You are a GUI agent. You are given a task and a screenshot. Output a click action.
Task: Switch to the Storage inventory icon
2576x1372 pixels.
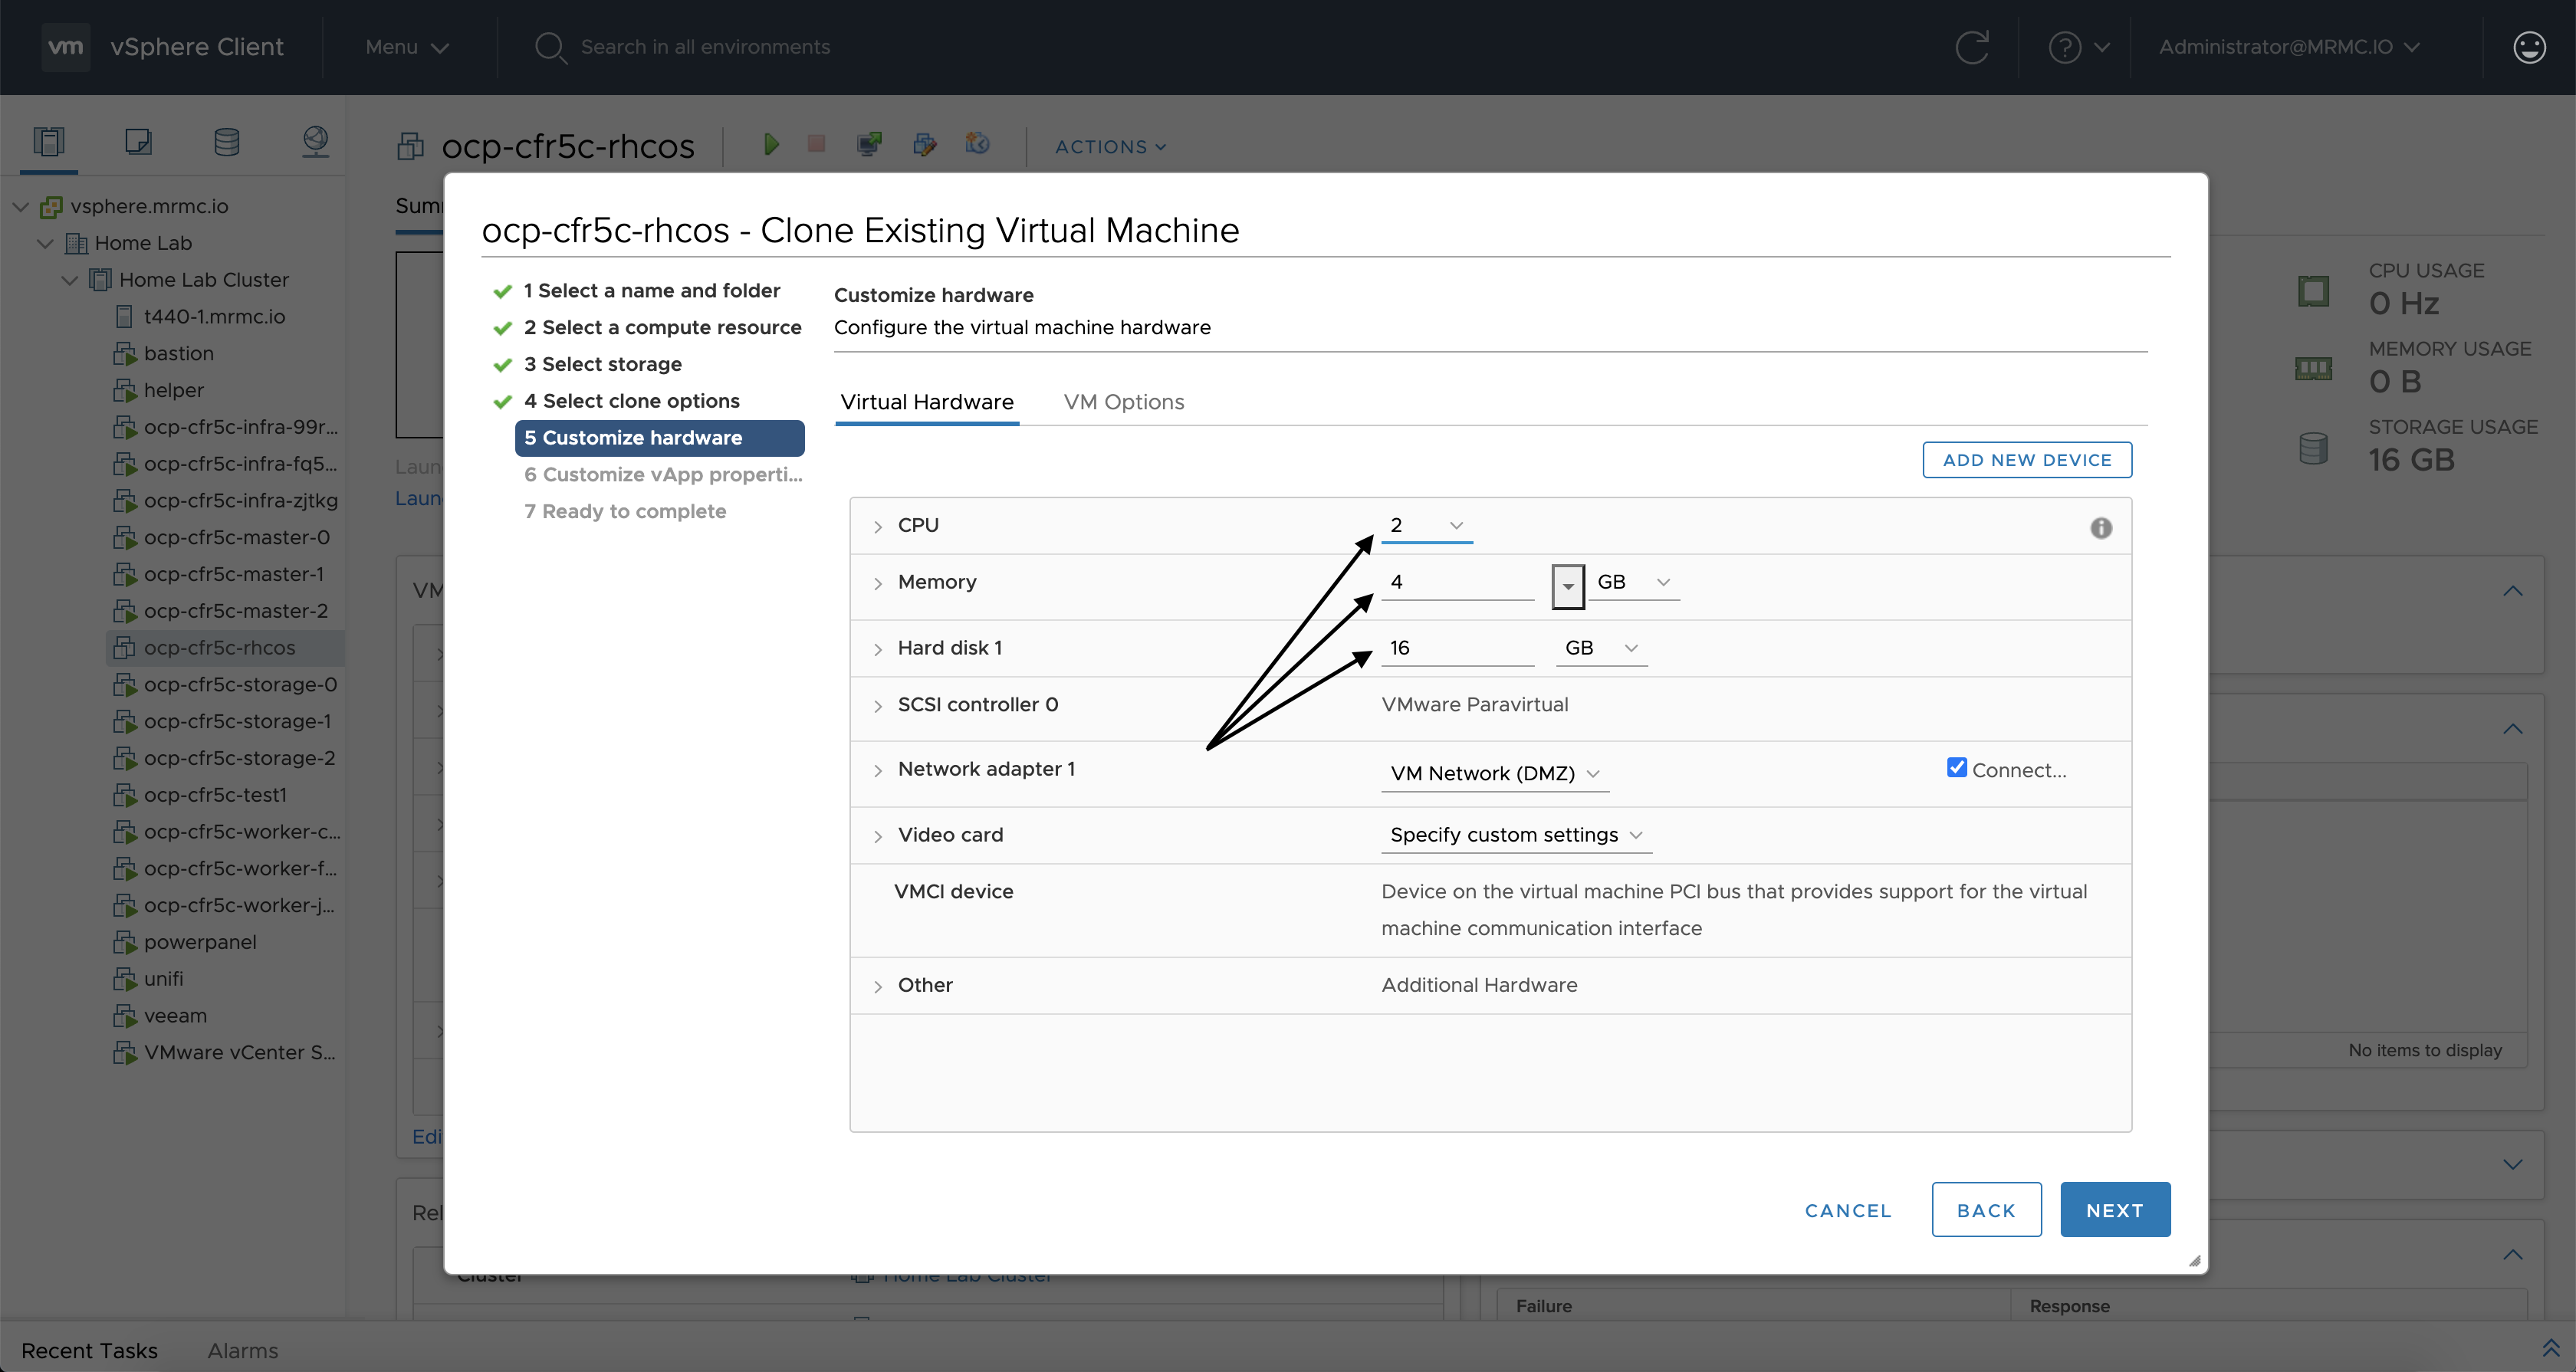tap(227, 142)
